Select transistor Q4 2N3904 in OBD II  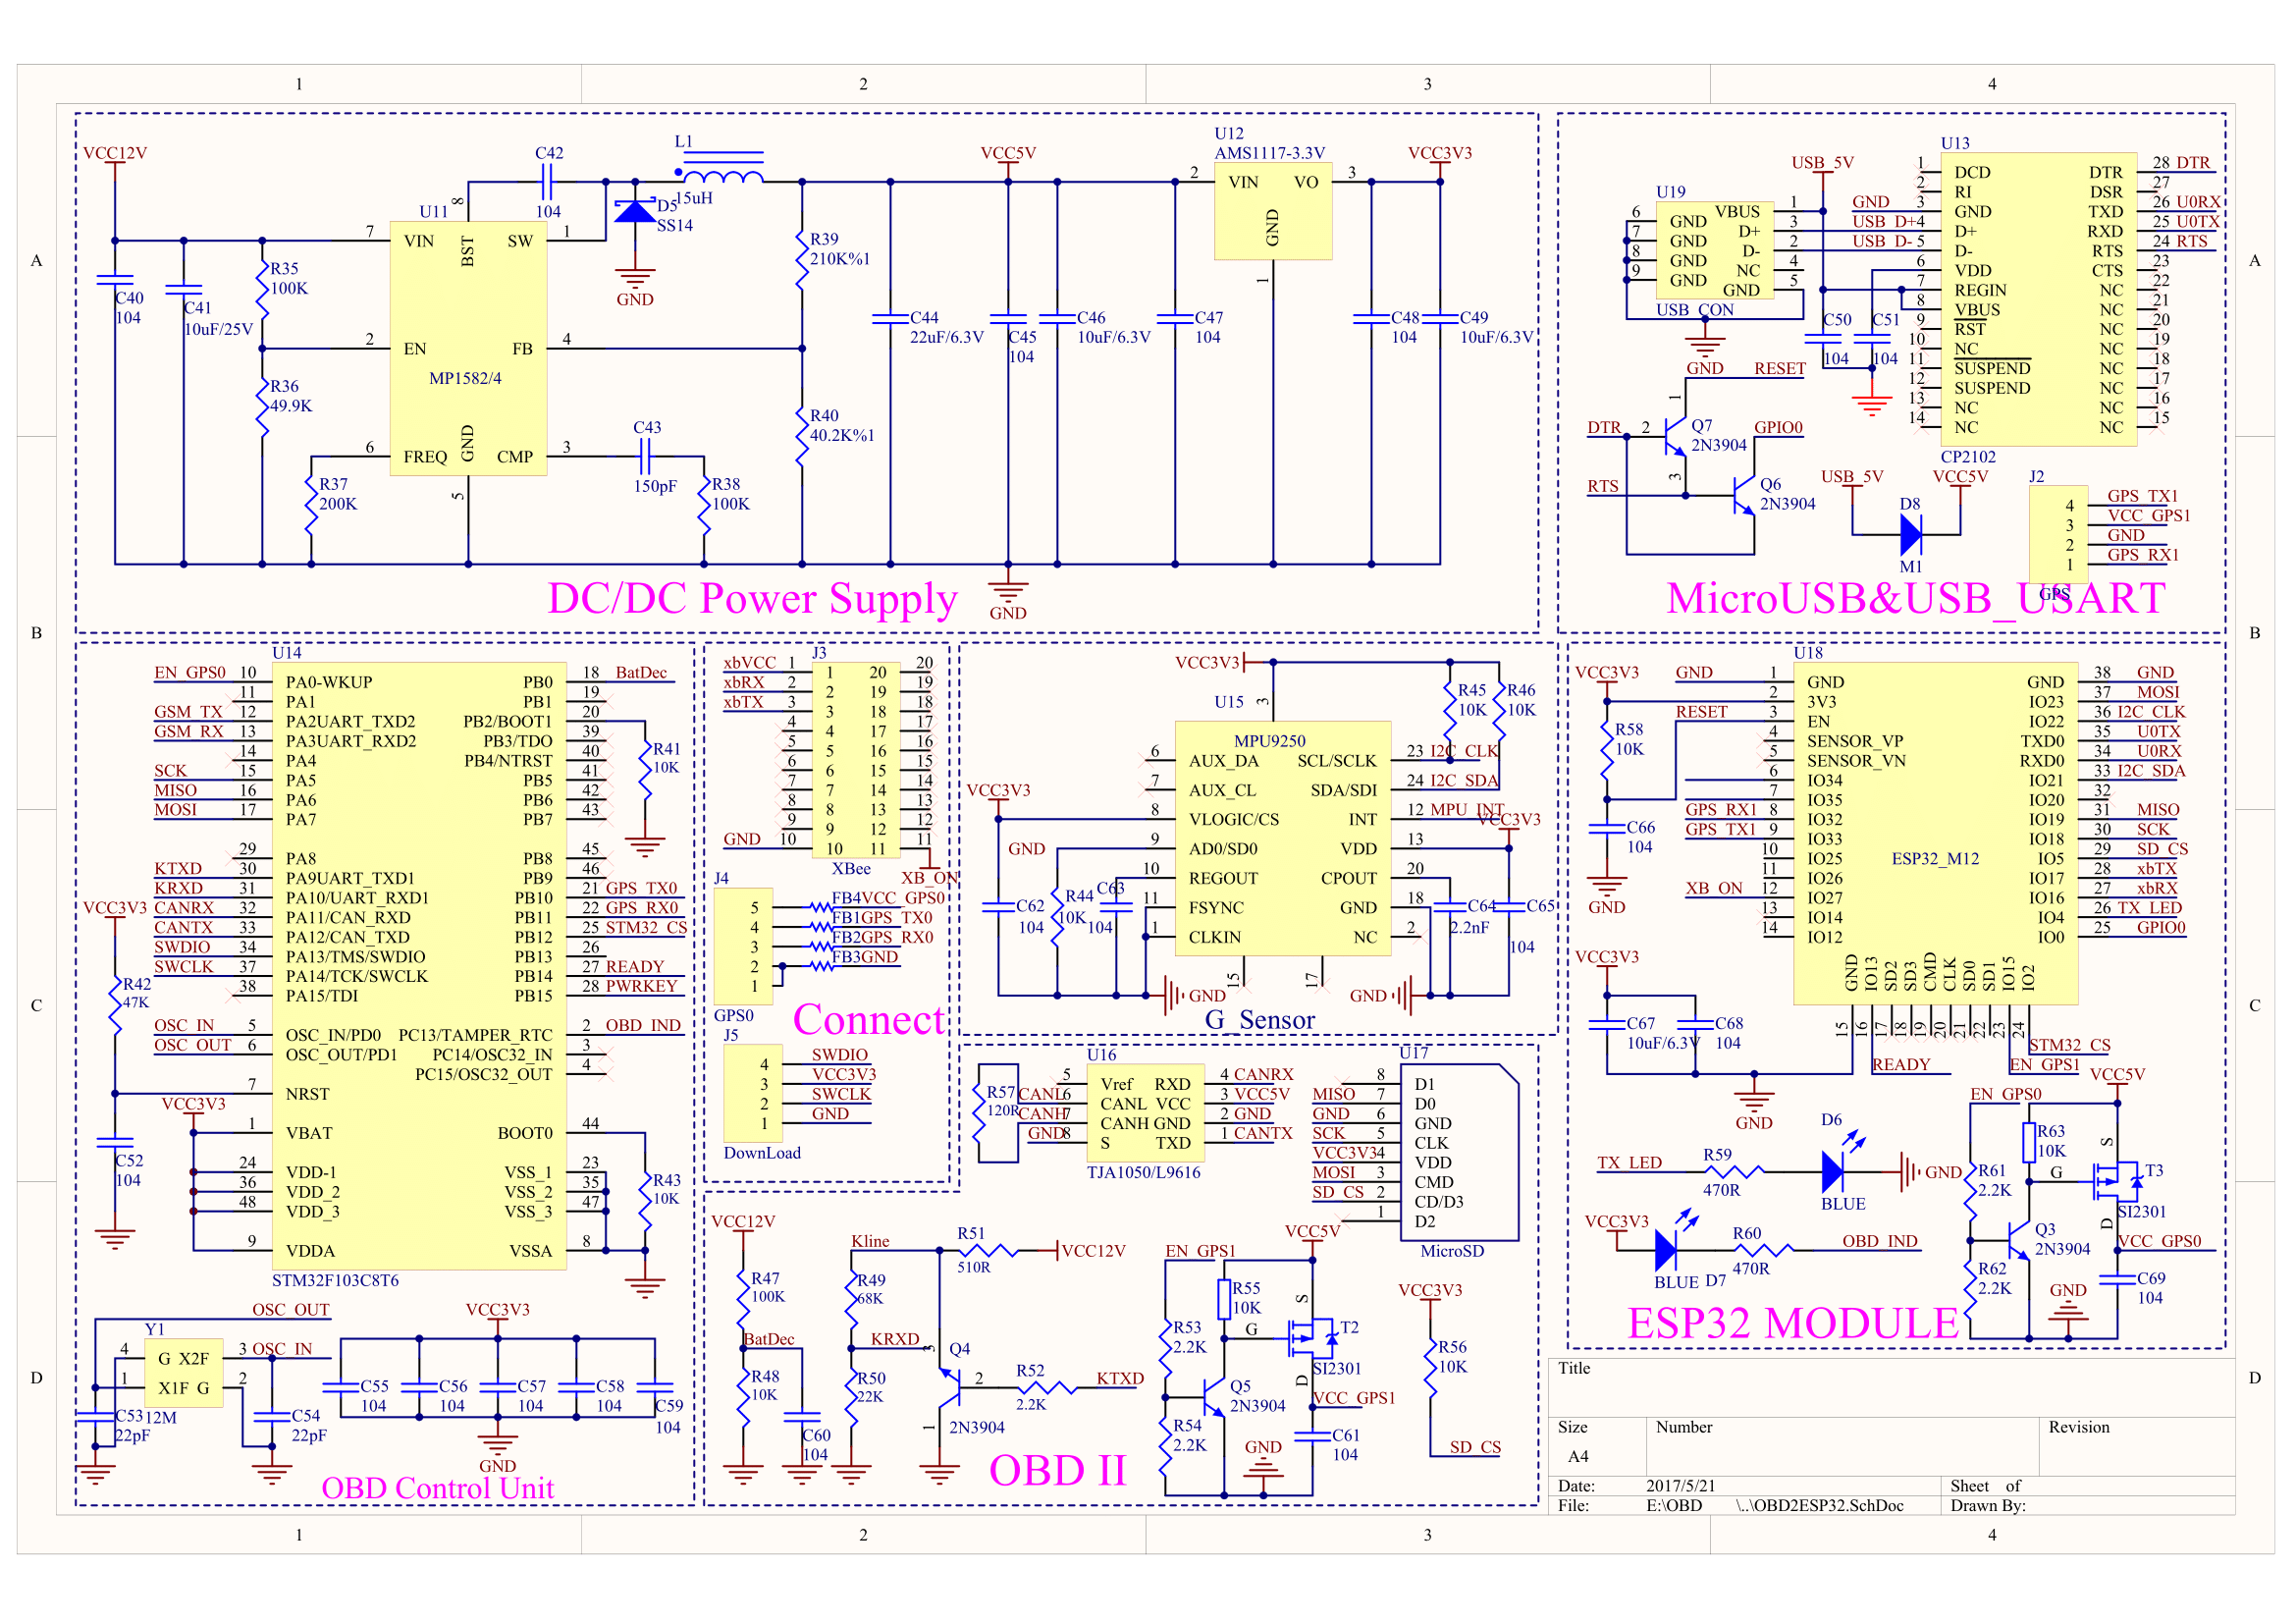point(948,1388)
